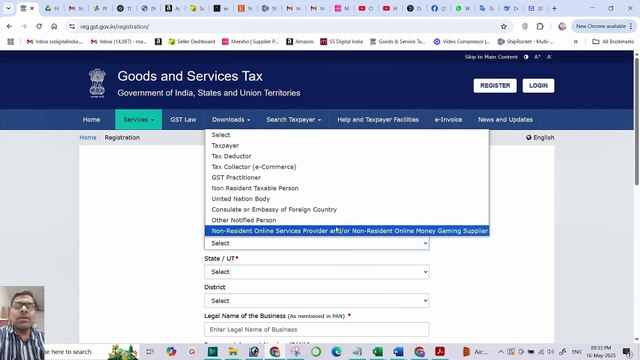
Task: Open Help and Taxpayer Facilities
Action: 378,120
